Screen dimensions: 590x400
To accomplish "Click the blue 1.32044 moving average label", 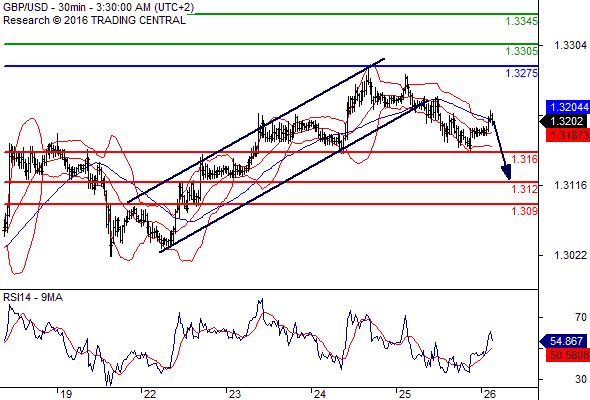I will (x=568, y=107).
